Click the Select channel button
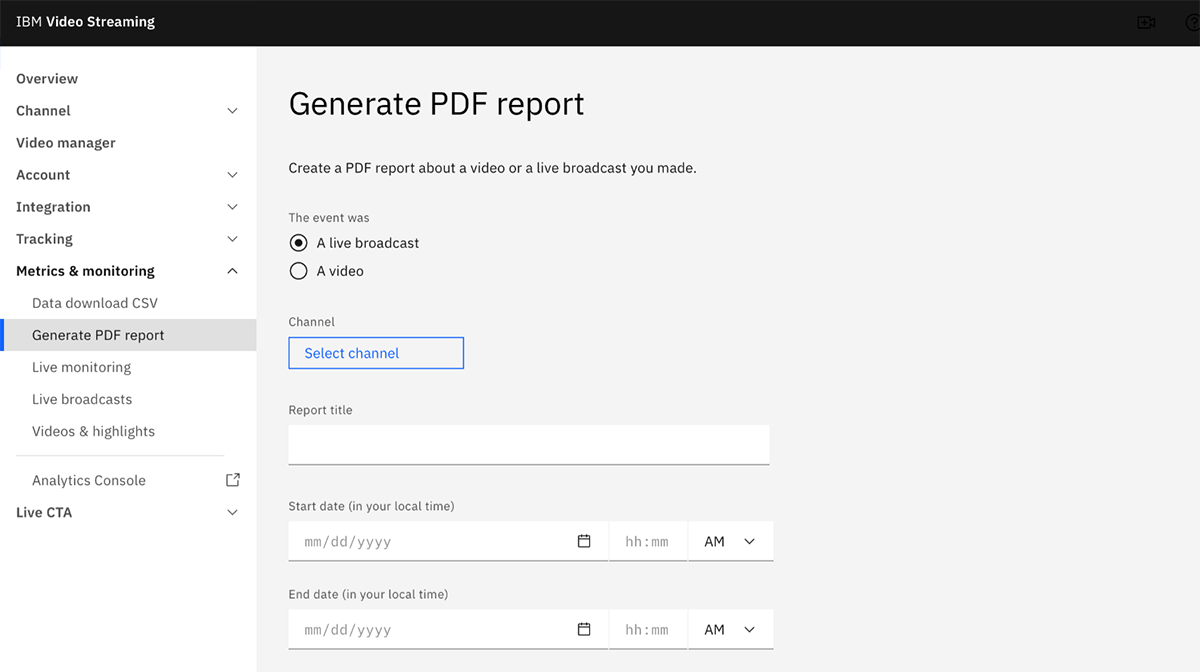Image resolution: width=1200 pixels, height=672 pixels. (376, 353)
